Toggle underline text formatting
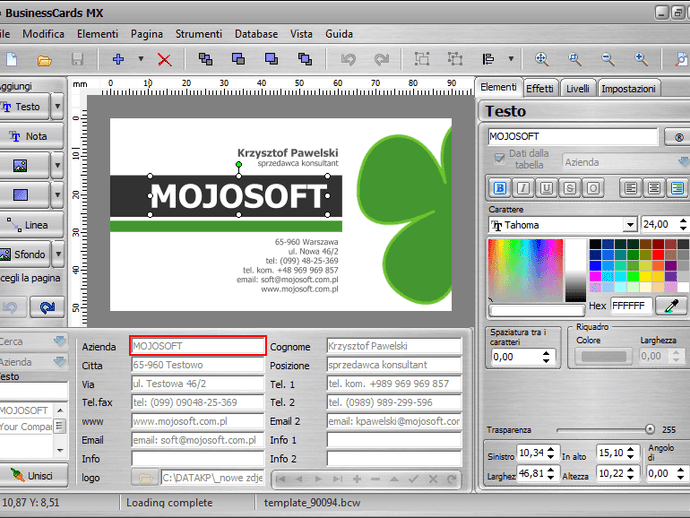Screen dimensions: 690x518 547,188
